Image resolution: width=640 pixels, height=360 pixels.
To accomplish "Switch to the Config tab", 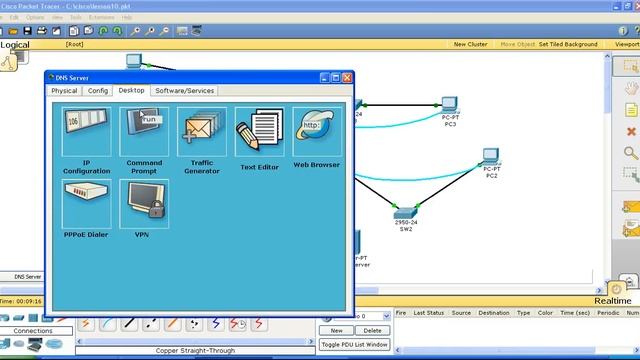I will click(98, 91).
